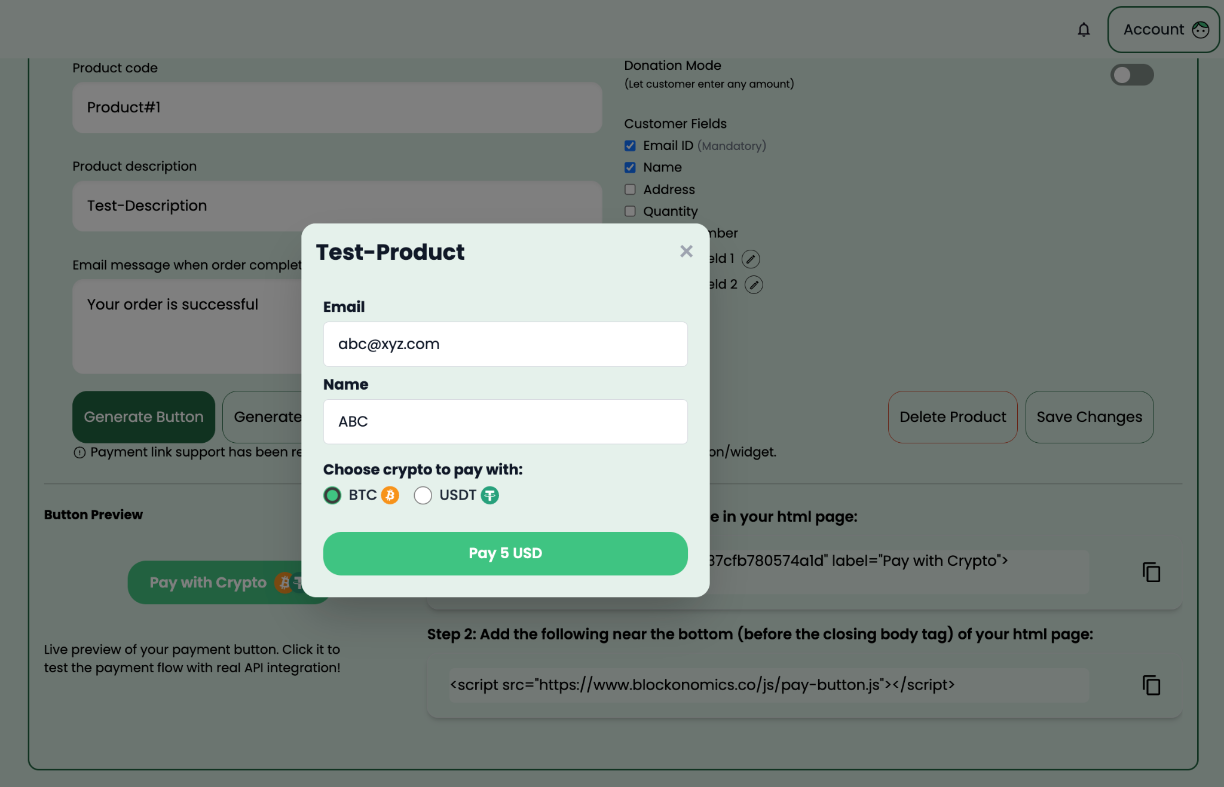1224x787 pixels.
Task: Select USDT as the payment crypto
Action: point(423,495)
